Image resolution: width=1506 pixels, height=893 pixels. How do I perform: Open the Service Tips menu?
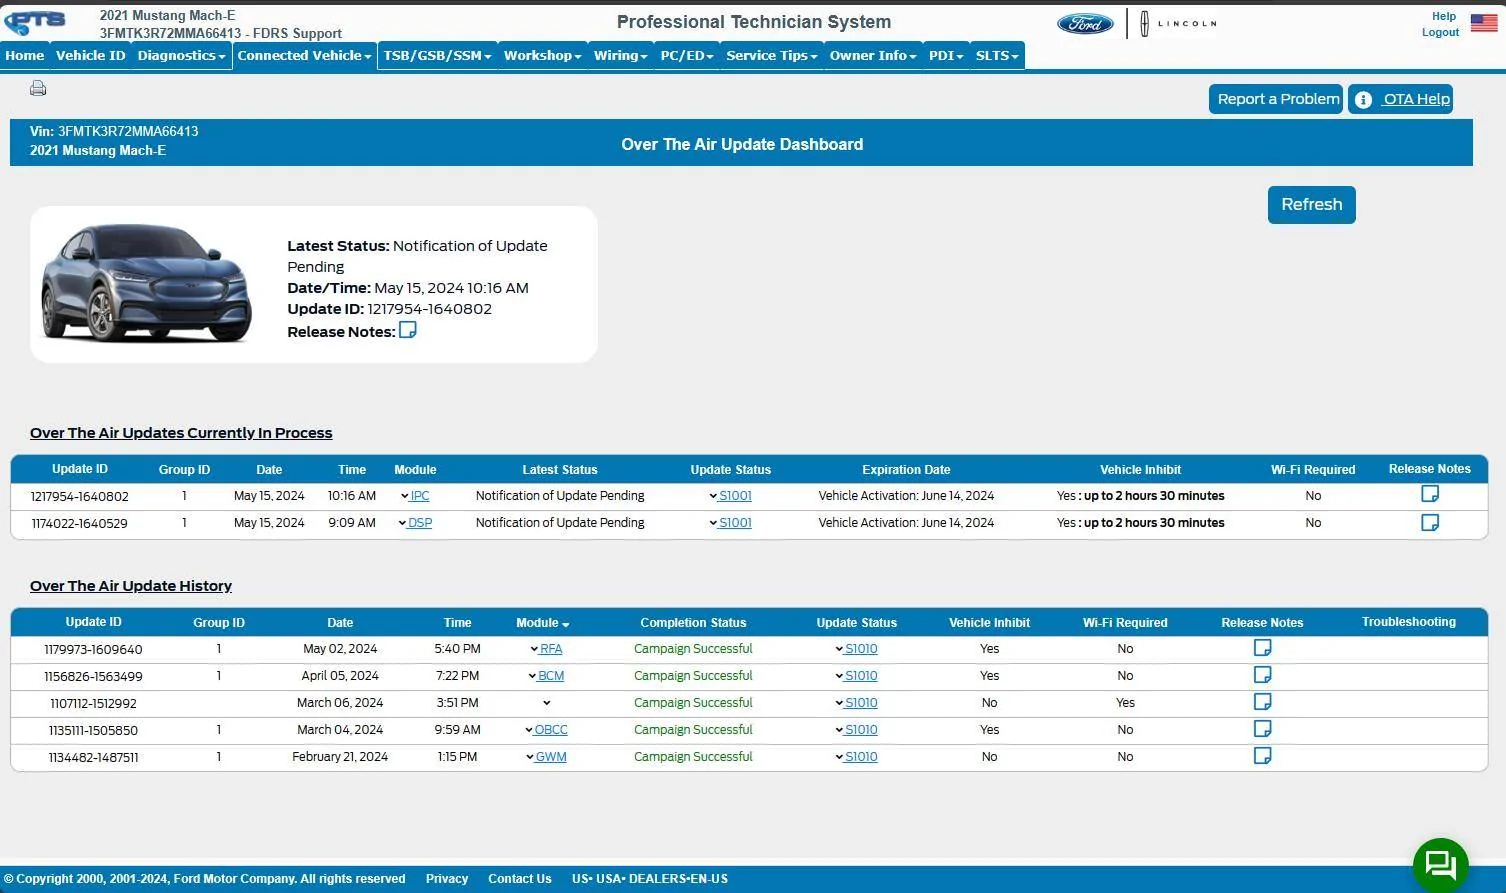click(x=771, y=56)
